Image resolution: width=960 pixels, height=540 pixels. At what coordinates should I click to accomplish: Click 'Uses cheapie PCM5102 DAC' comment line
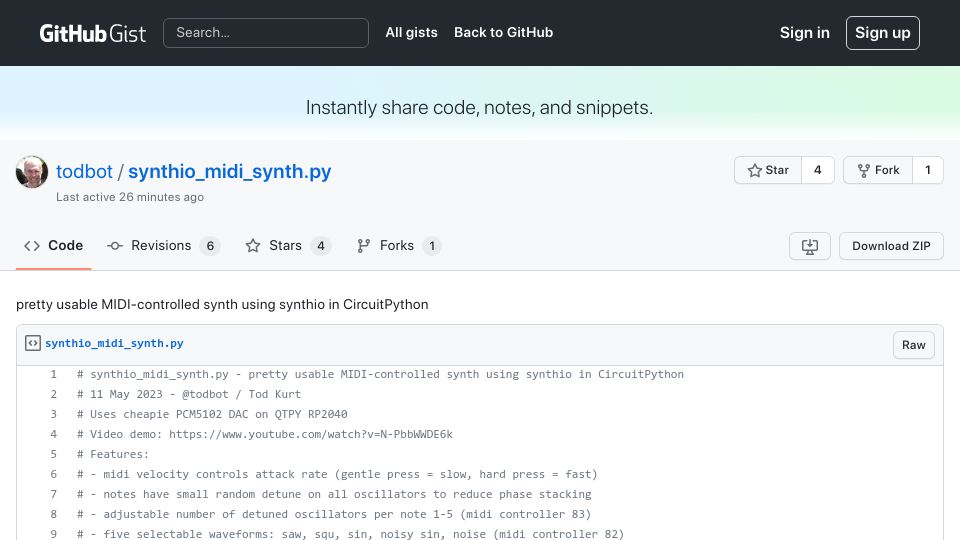click(x=212, y=414)
